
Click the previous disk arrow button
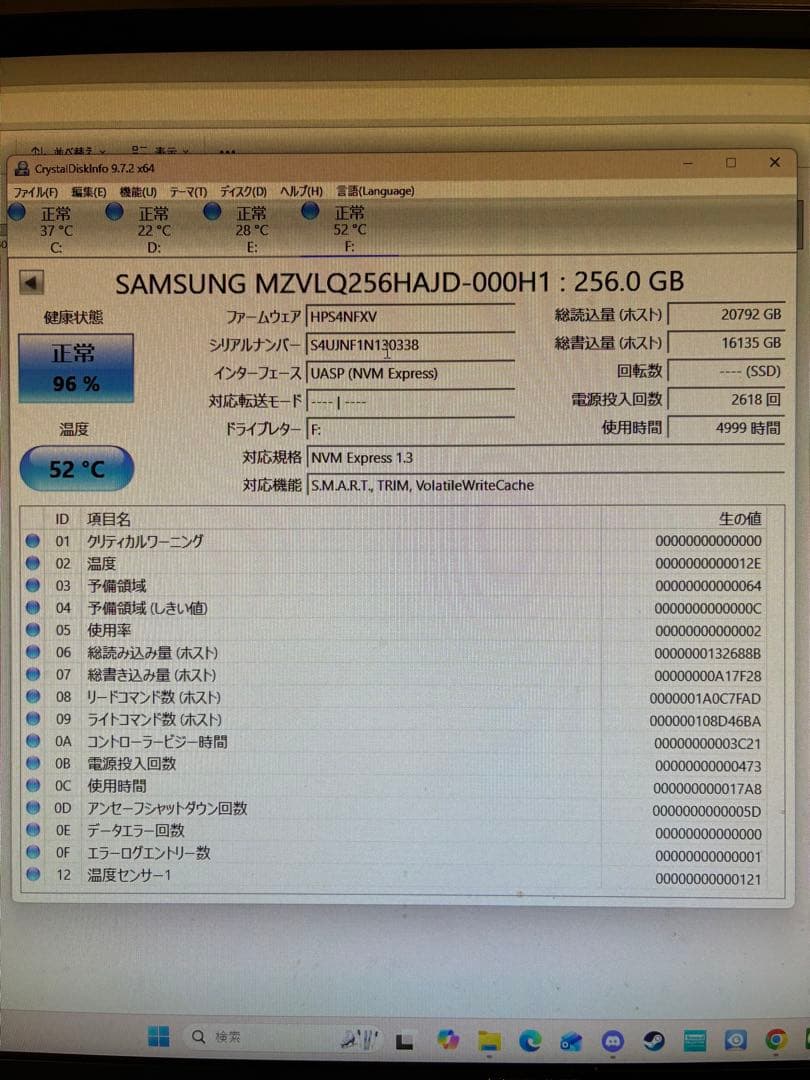click(x=31, y=282)
